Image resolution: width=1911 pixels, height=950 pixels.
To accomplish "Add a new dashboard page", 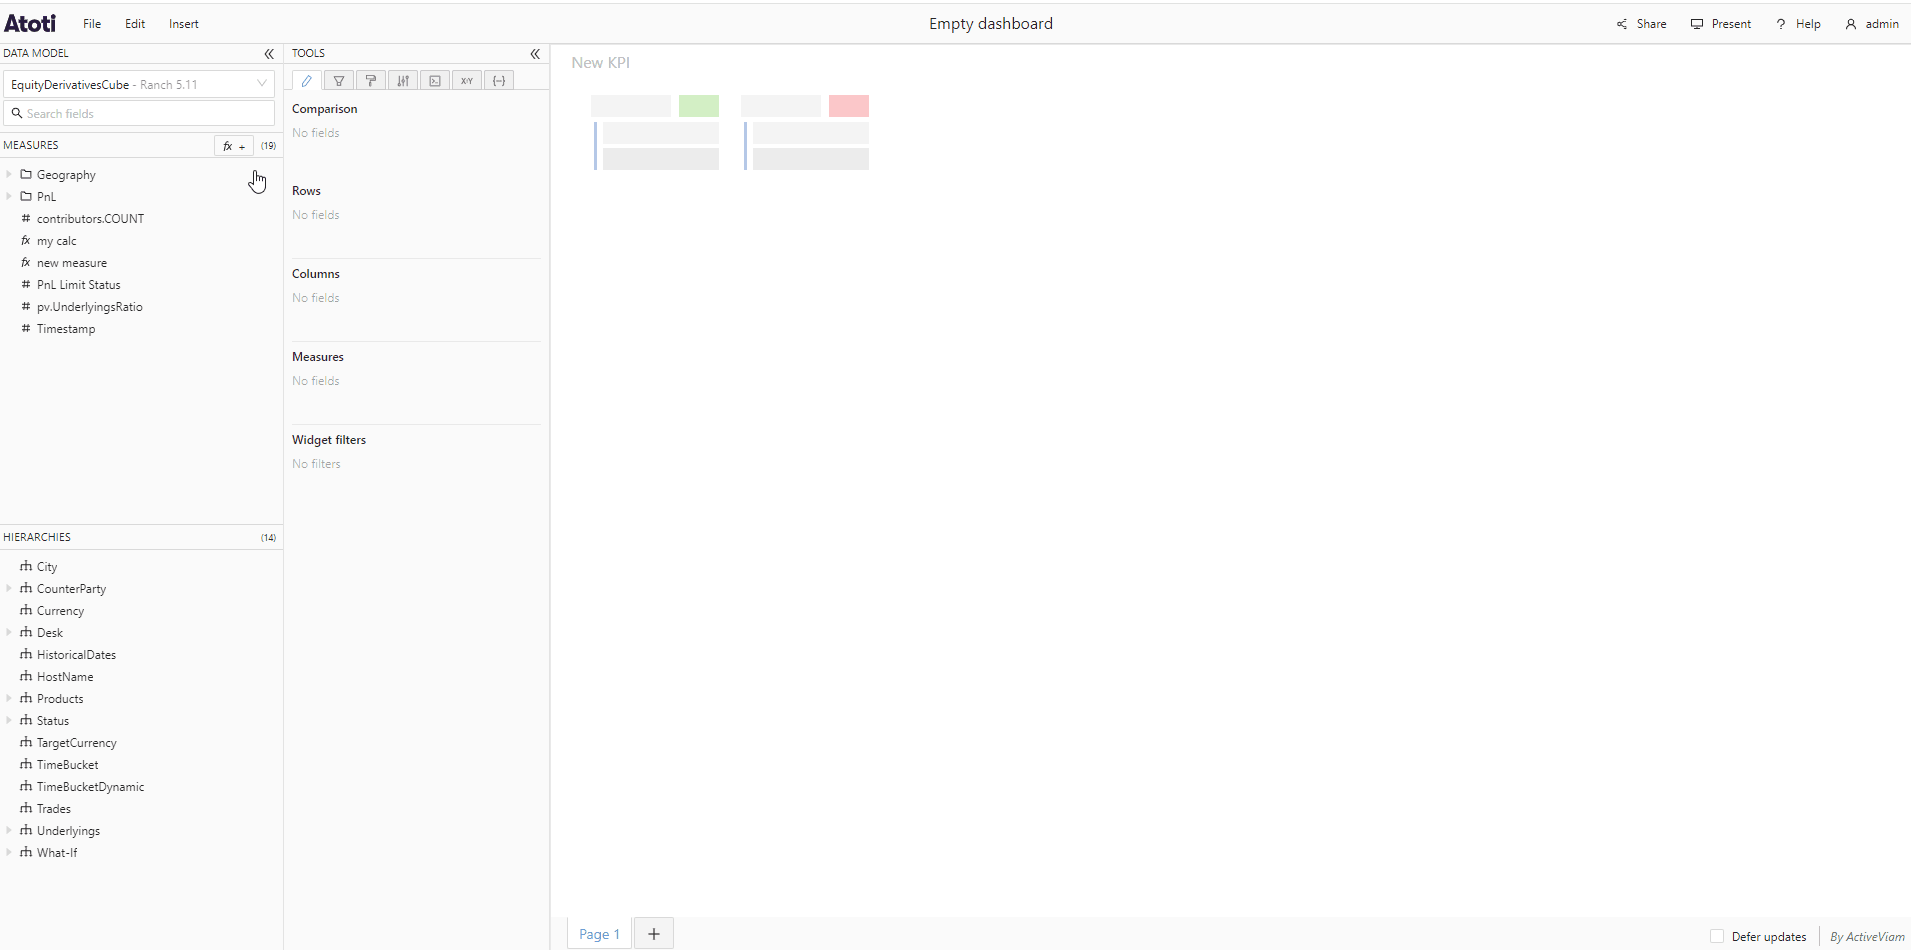I will click(654, 934).
